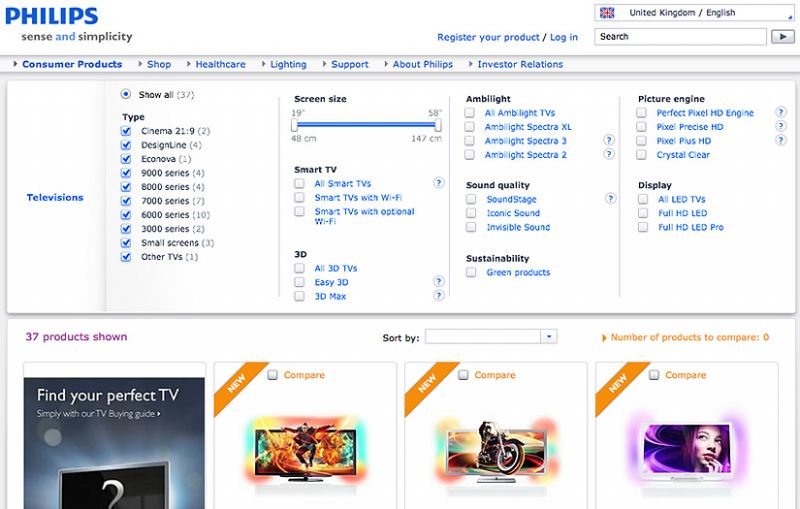The height and width of the screenshot is (509, 800).
Task: Open the Sort by dropdown
Action: 491,337
